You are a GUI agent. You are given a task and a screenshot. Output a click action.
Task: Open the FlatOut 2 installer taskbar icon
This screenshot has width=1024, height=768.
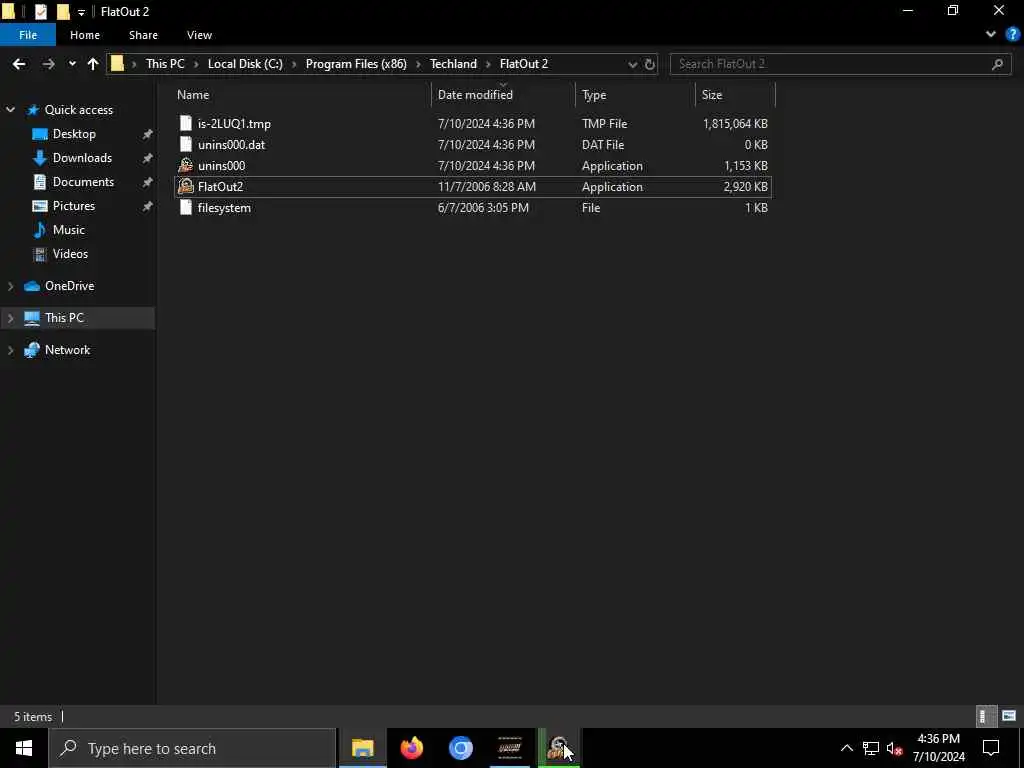pos(559,748)
